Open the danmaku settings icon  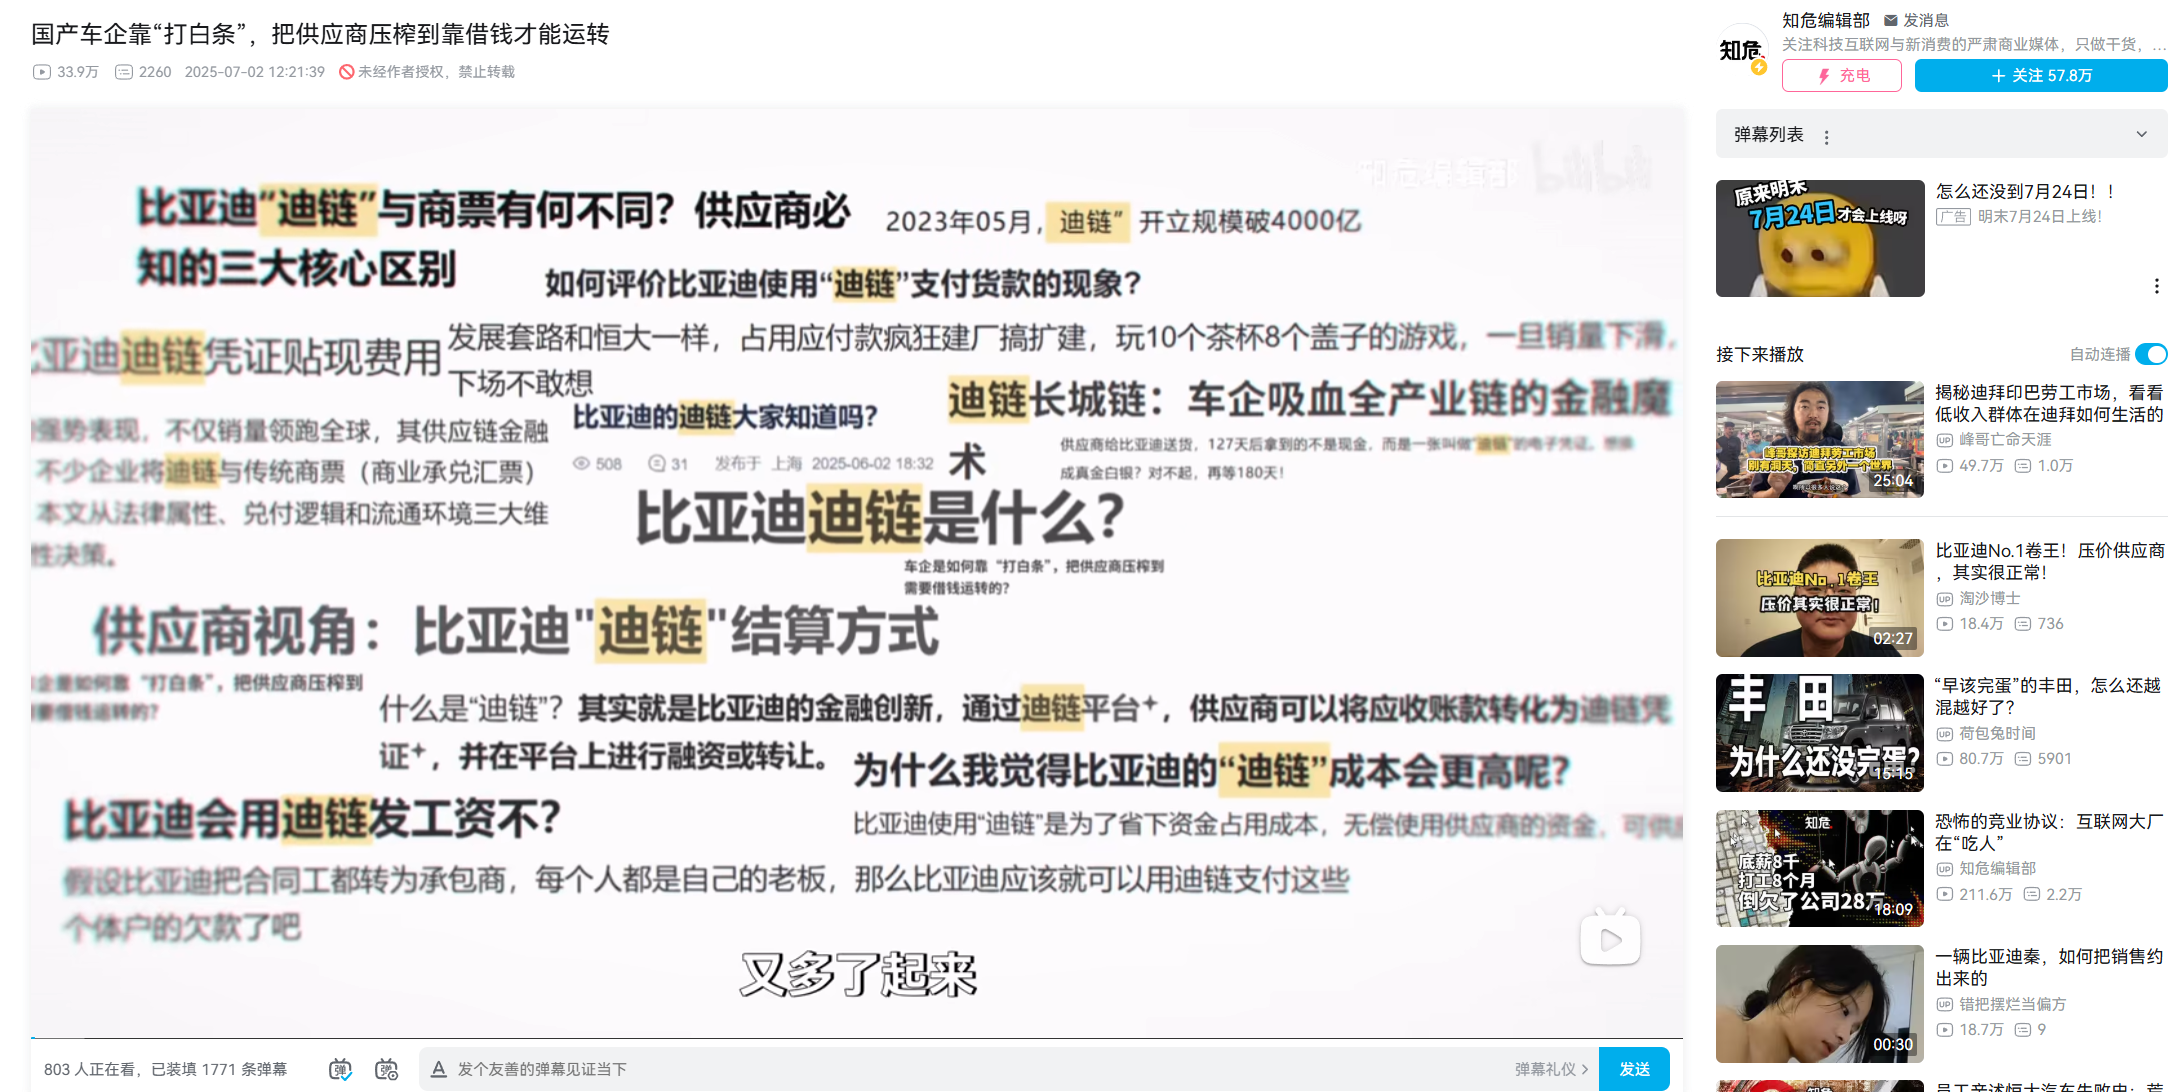click(x=386, y=1069)
